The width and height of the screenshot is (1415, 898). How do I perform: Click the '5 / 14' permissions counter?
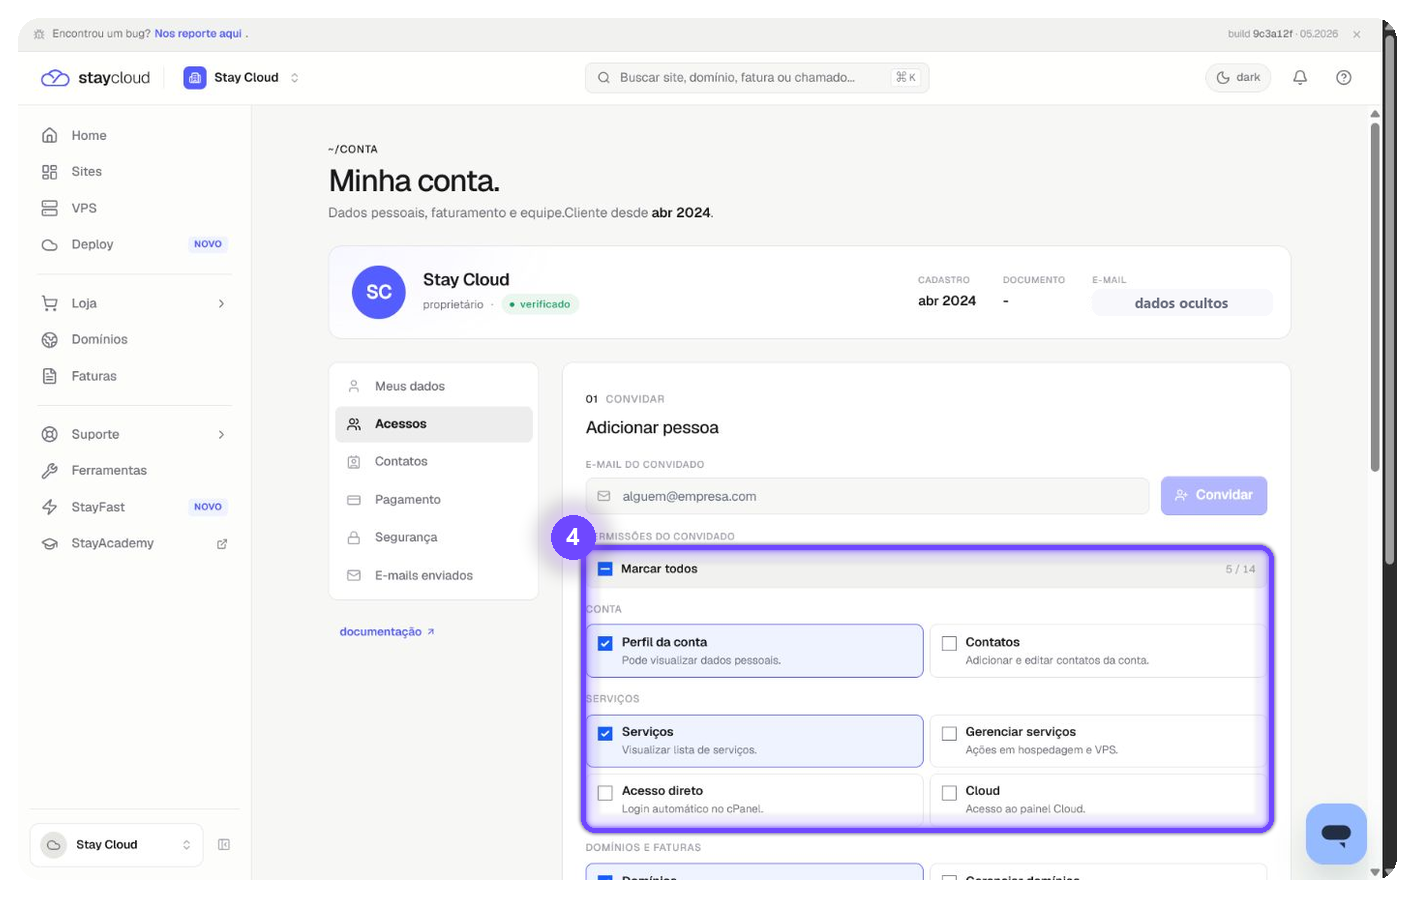tap(1240, 569)
